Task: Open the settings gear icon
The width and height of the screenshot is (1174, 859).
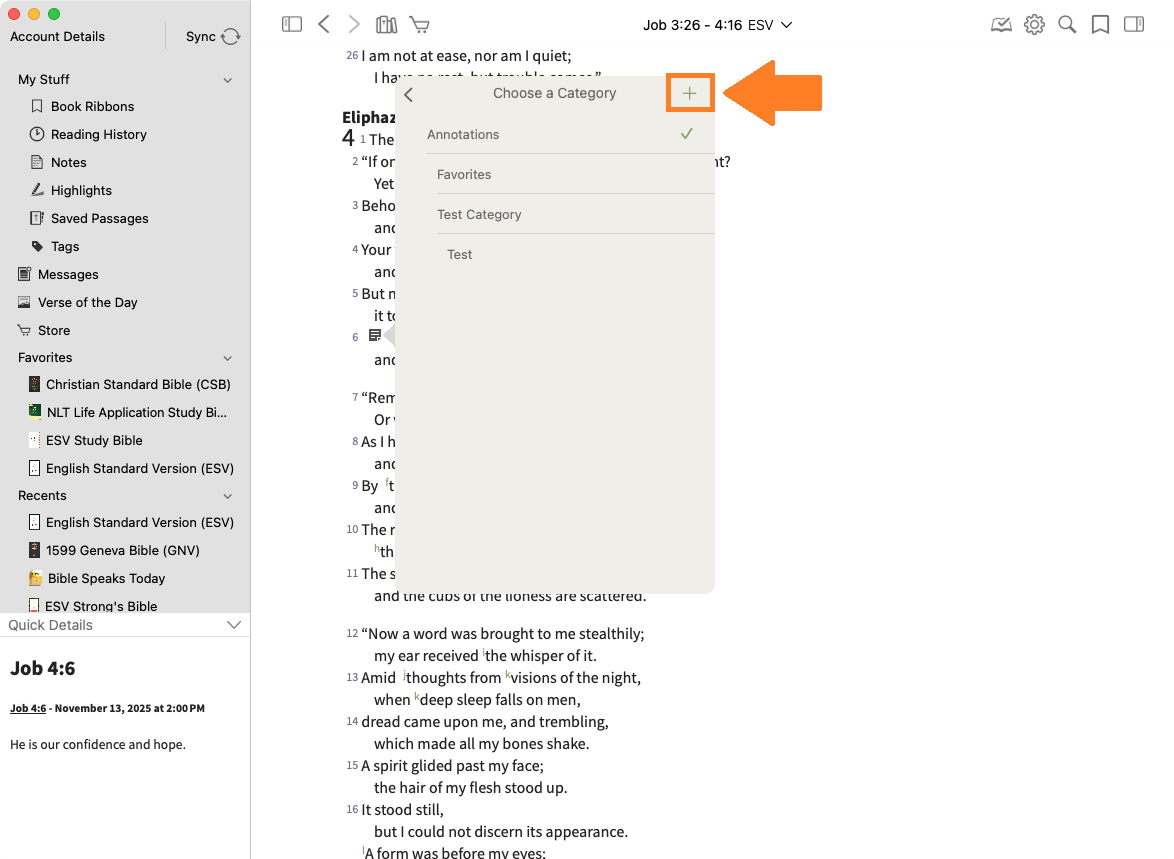Action: coord(1034,24)
